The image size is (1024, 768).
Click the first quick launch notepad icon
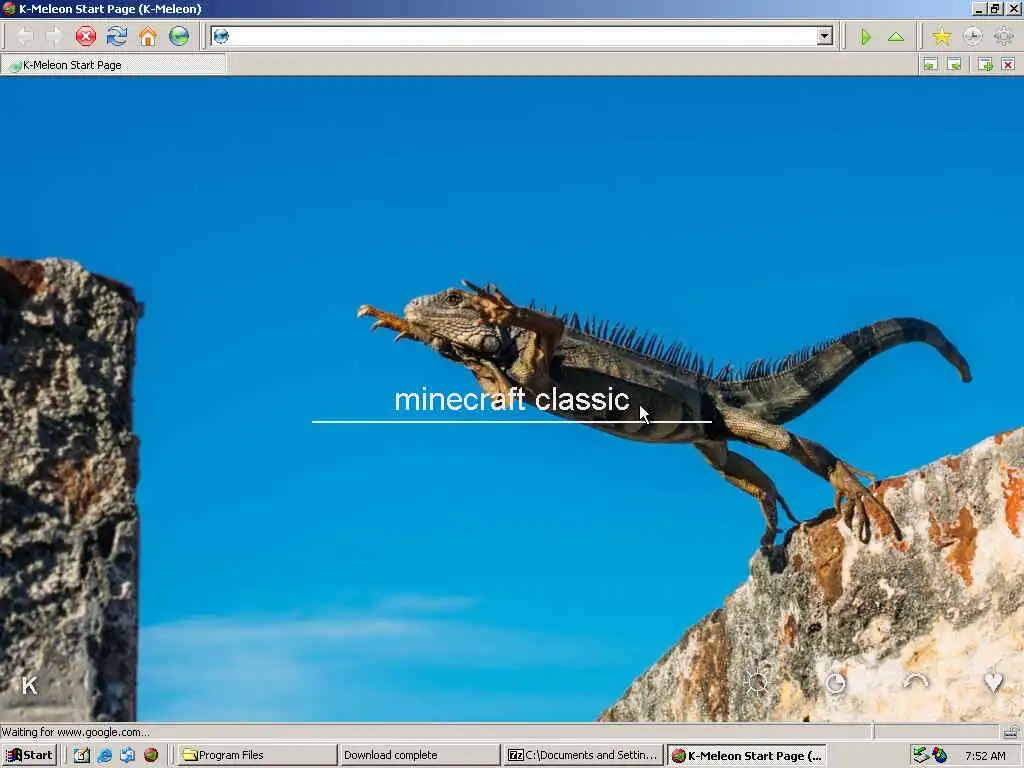82,755
